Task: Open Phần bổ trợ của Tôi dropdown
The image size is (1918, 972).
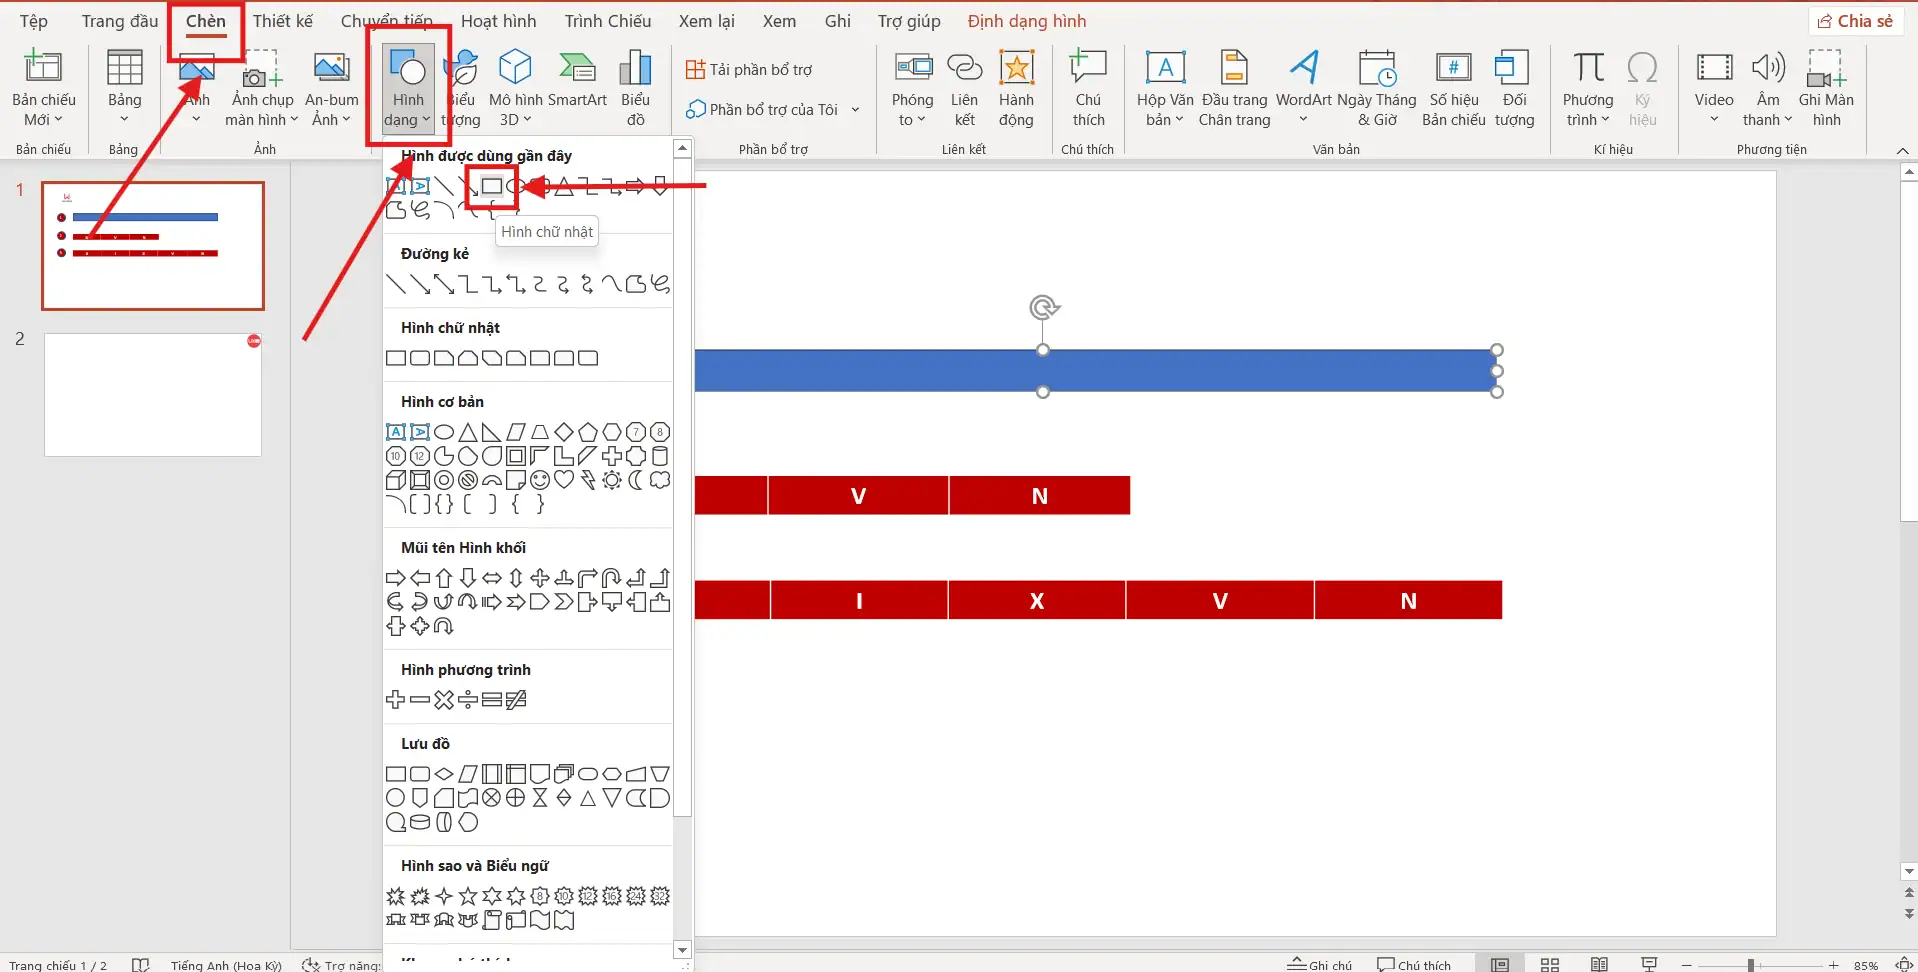Action: coord(772,109)
